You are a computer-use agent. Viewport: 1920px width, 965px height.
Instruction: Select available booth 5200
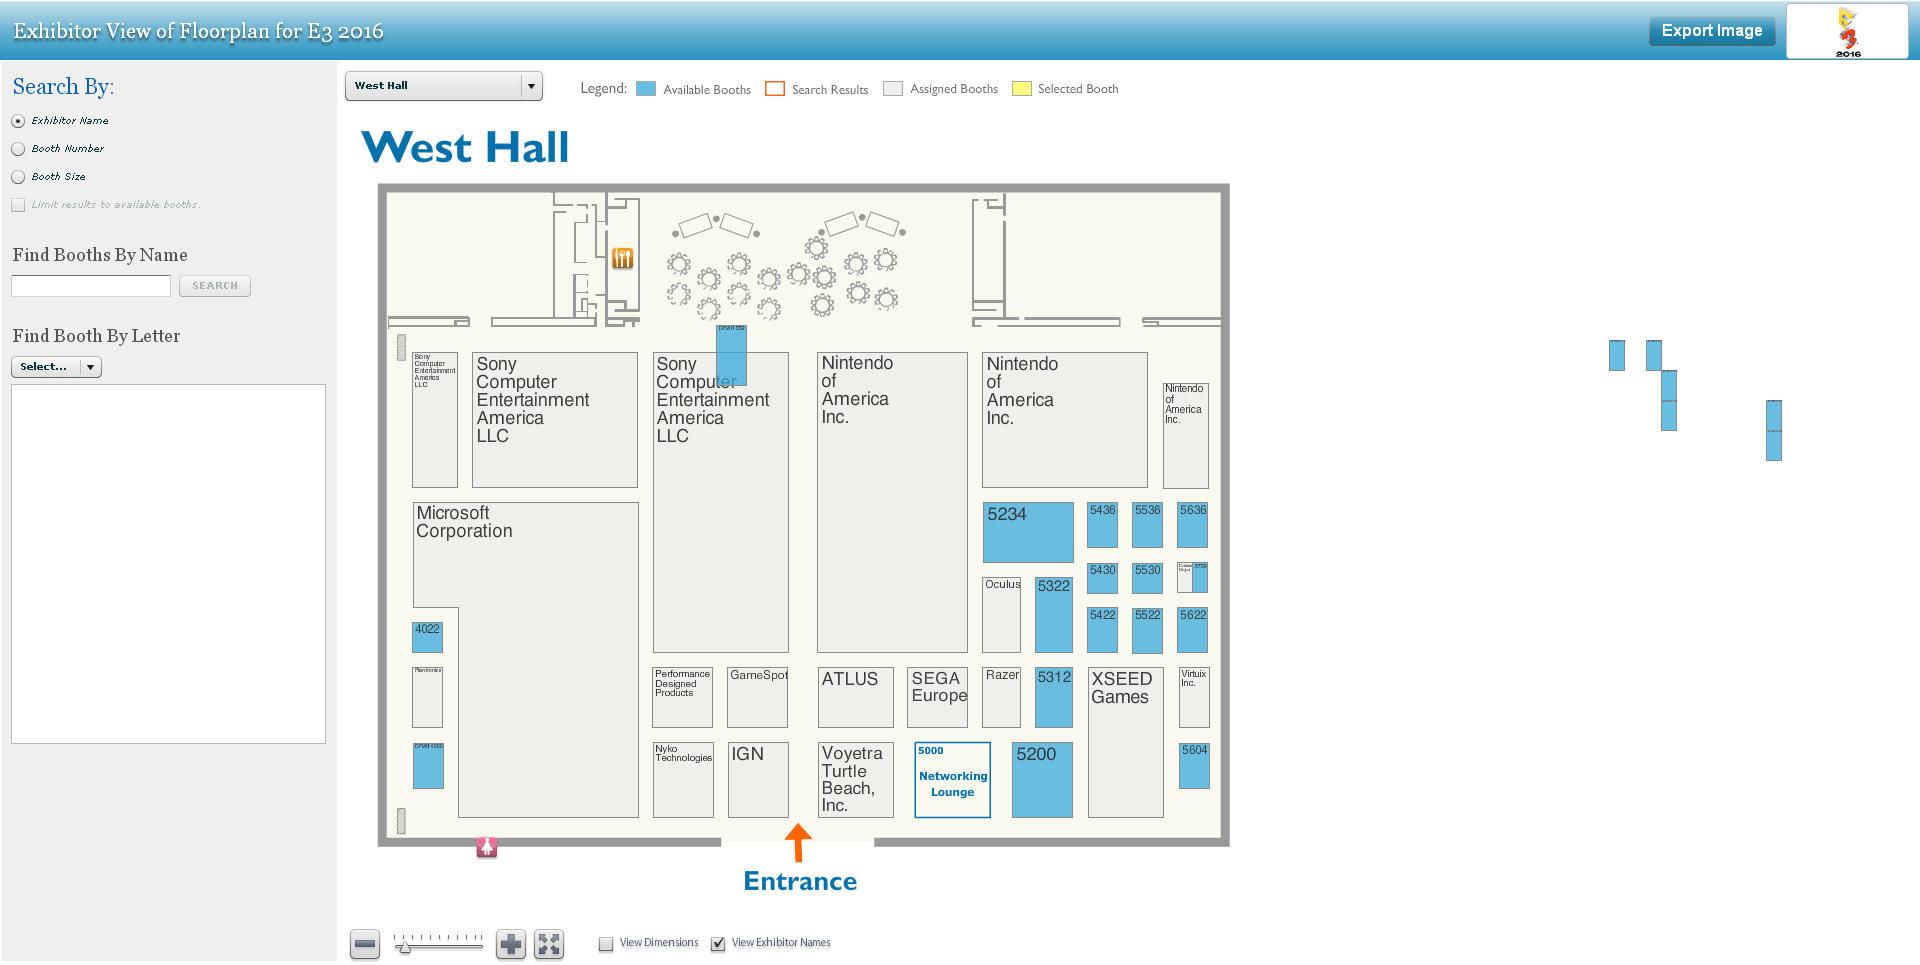click(1042, 780)
